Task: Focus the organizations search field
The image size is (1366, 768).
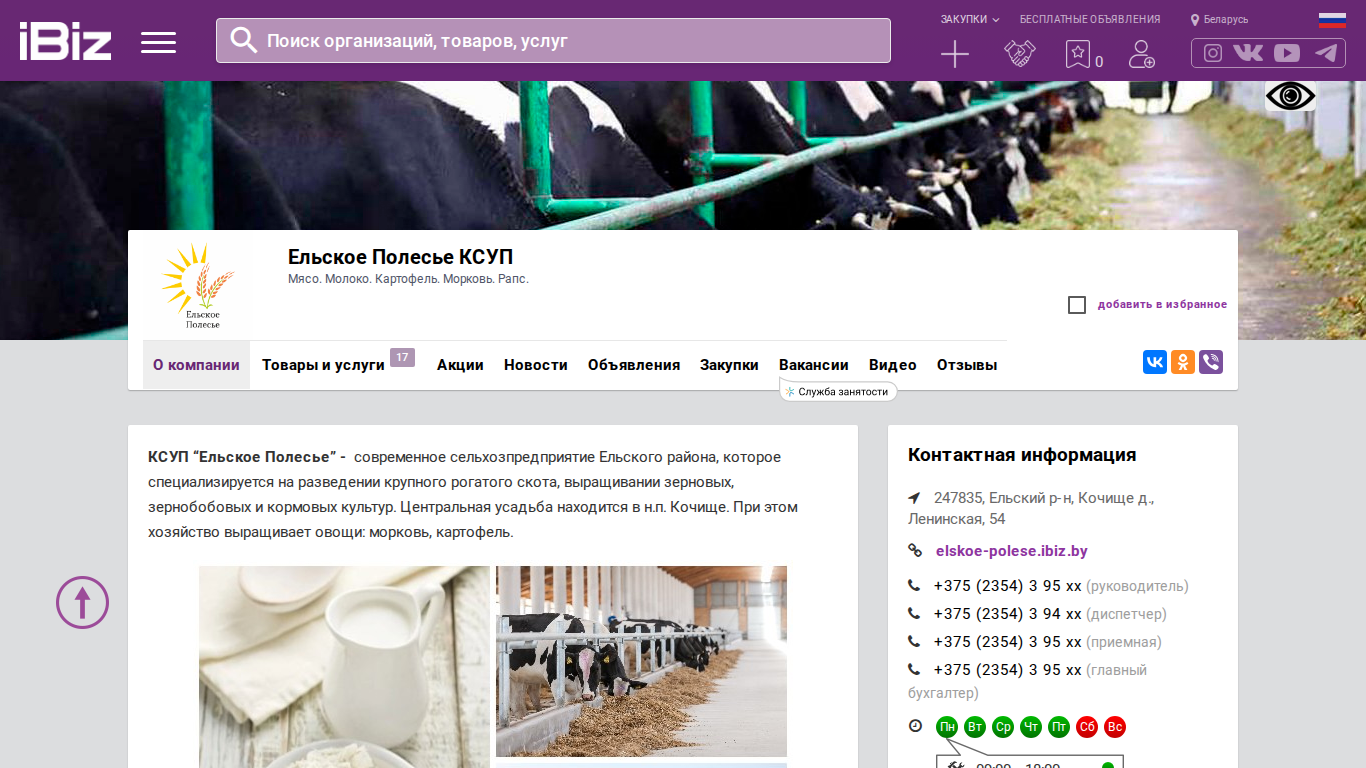Action: (553, 41)
